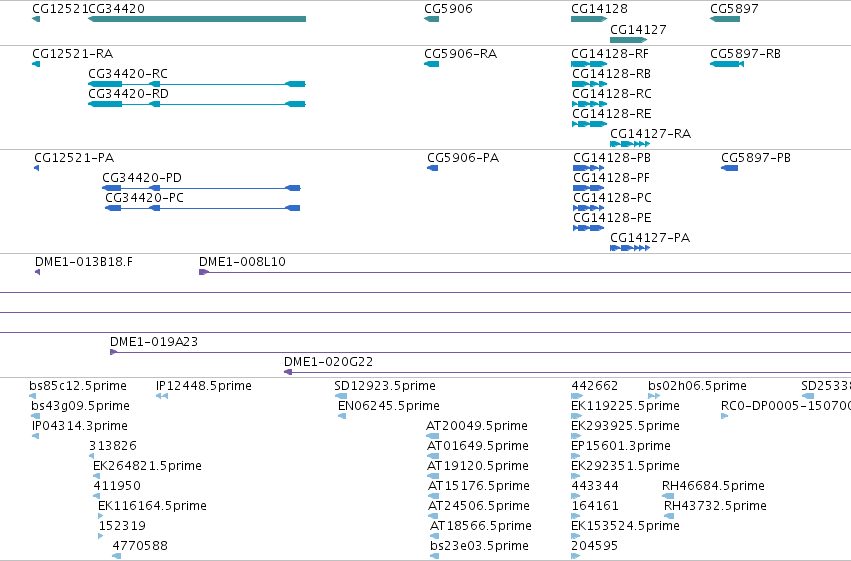
Task: Select BAC clone DME1-019A23
Action: coord(480,353)
